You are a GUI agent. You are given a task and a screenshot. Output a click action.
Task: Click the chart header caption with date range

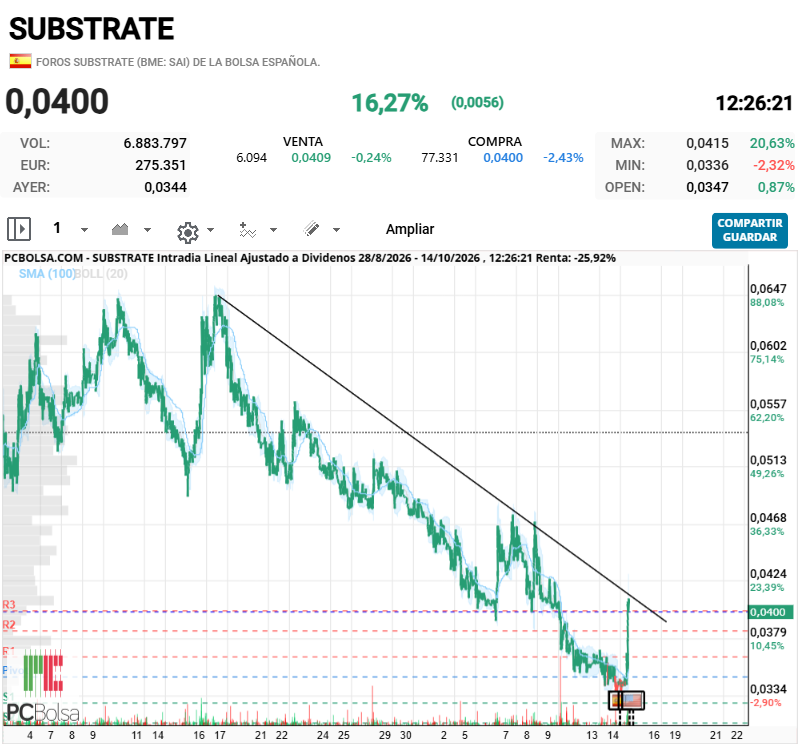pyautogui.click(x=310, y=258)
